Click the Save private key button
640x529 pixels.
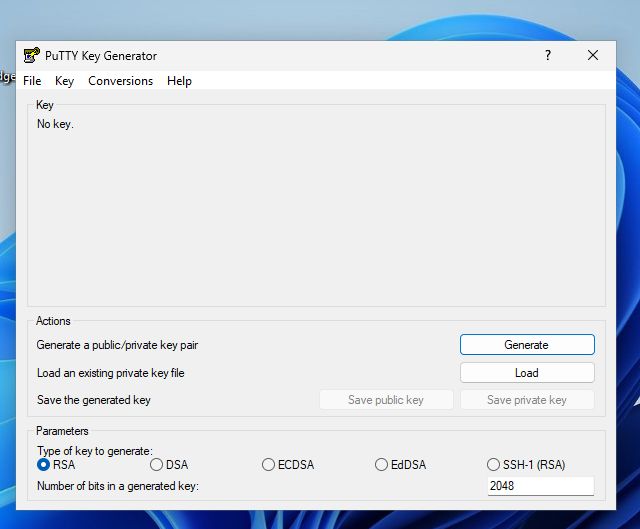point(527,400)
